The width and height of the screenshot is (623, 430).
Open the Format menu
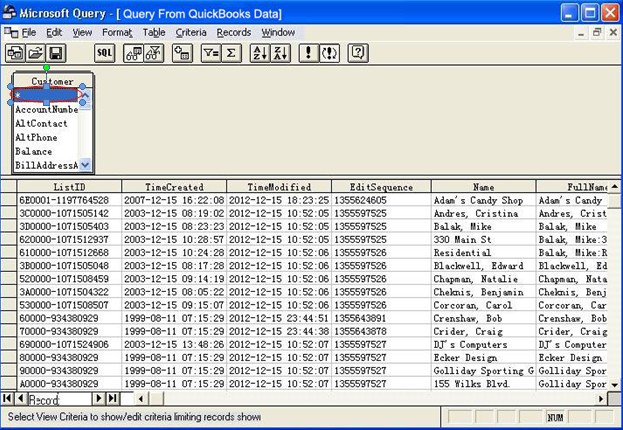[117, 33]
